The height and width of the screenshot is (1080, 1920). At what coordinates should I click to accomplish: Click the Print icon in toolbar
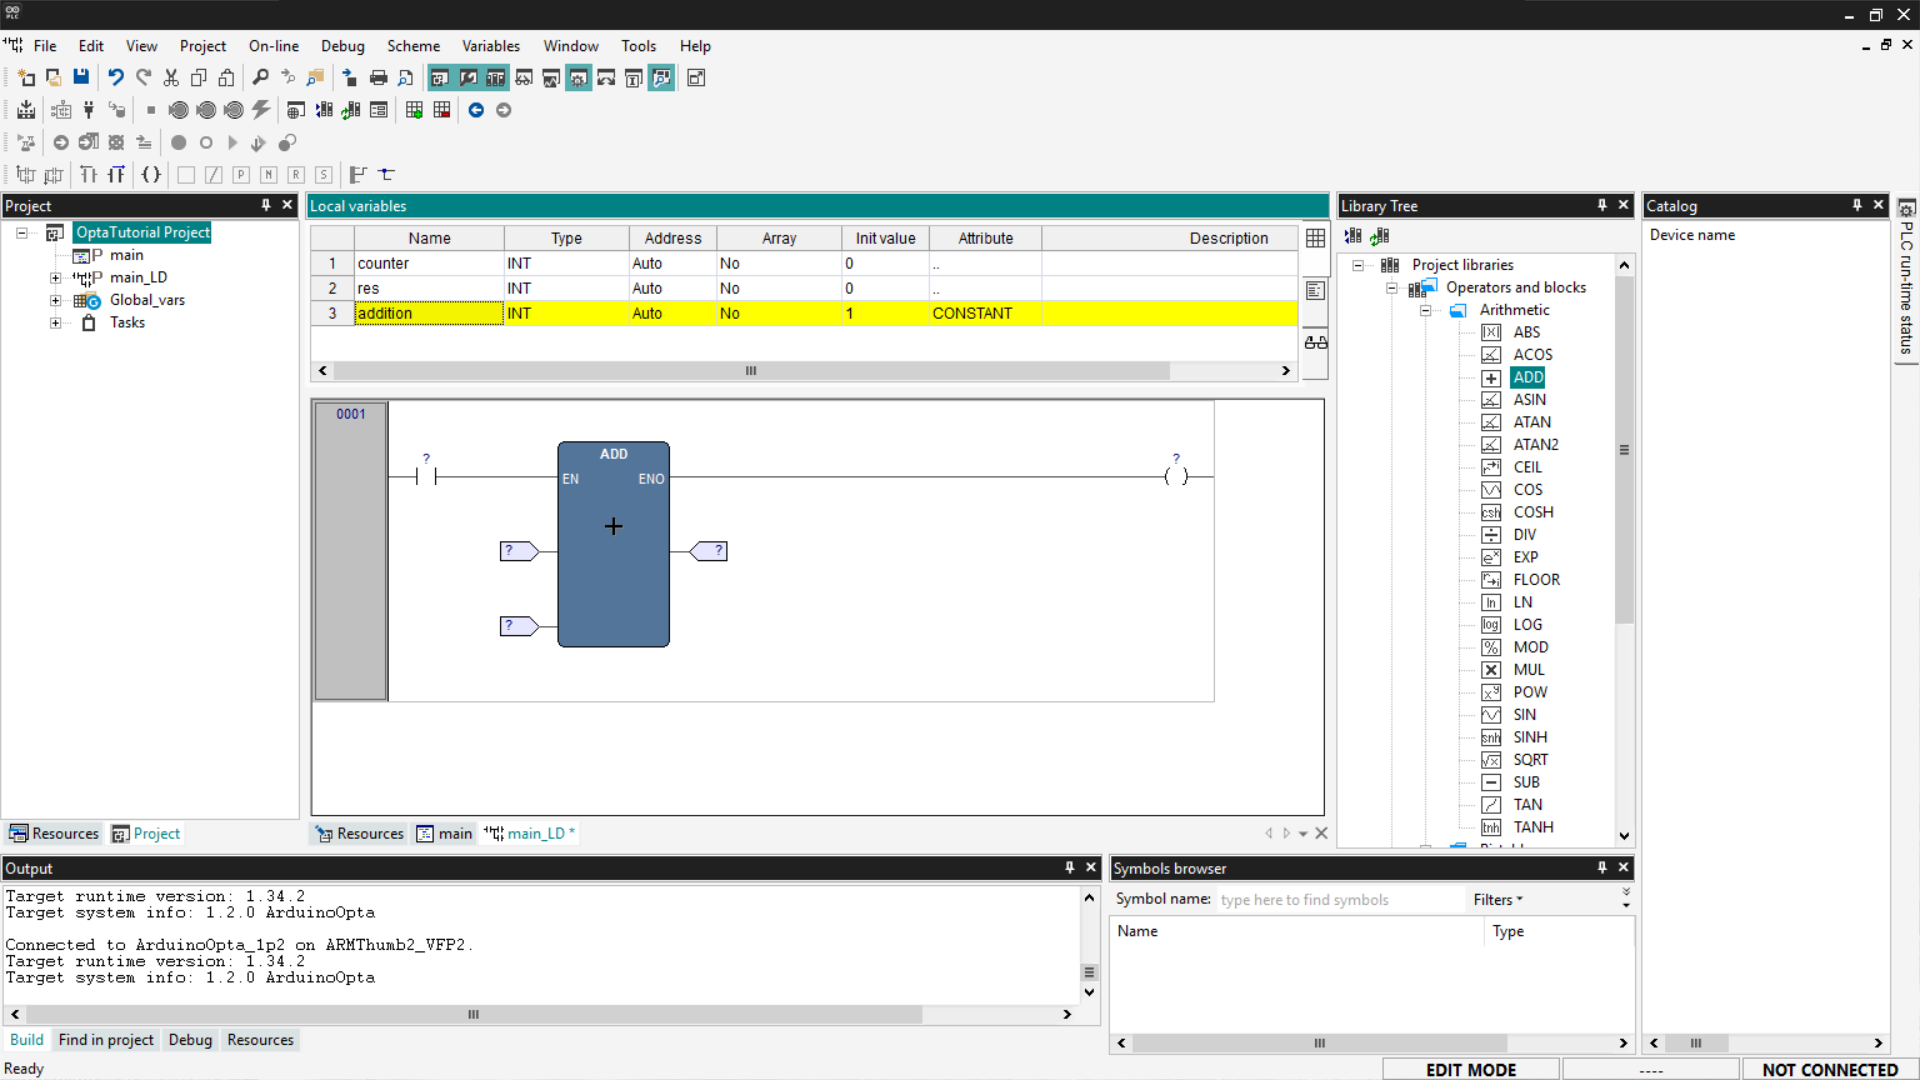(378, 78)
